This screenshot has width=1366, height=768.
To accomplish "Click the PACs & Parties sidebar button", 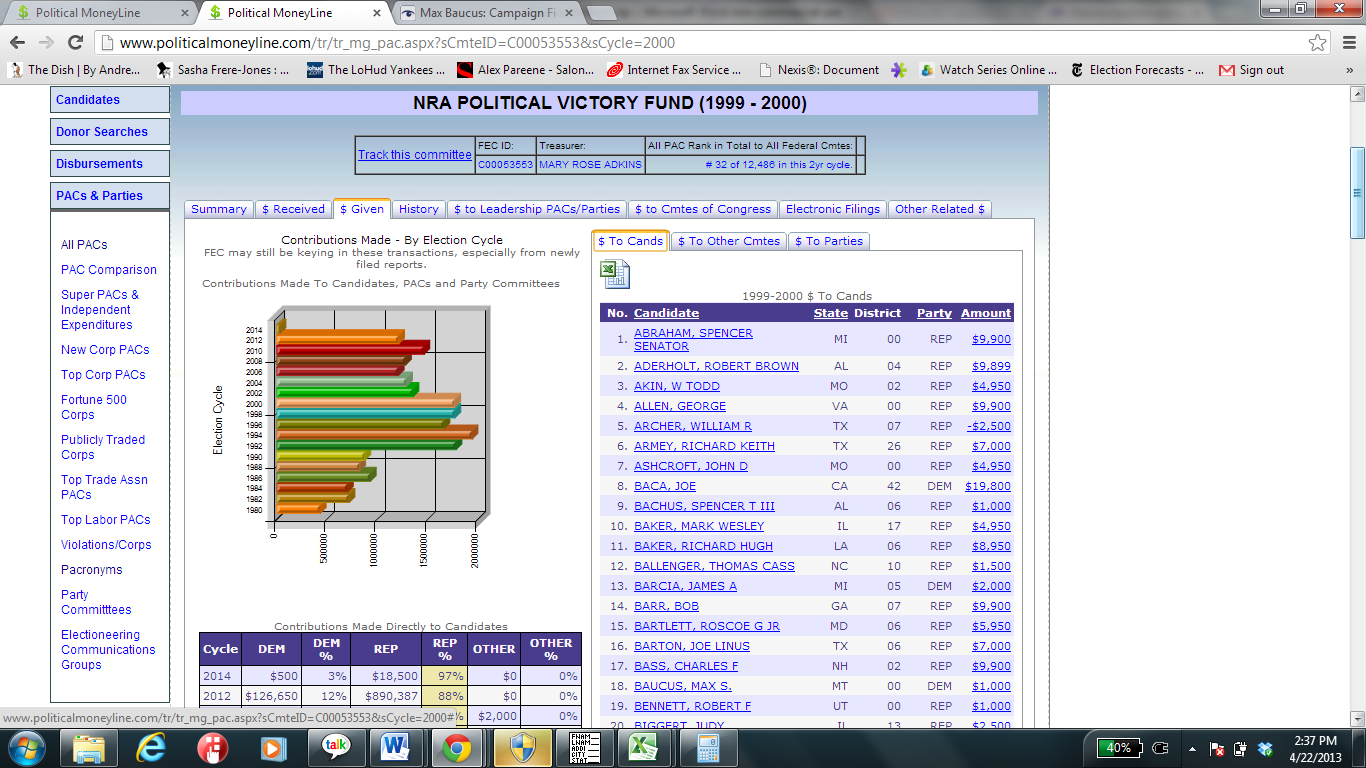I will tap(110, 196).
